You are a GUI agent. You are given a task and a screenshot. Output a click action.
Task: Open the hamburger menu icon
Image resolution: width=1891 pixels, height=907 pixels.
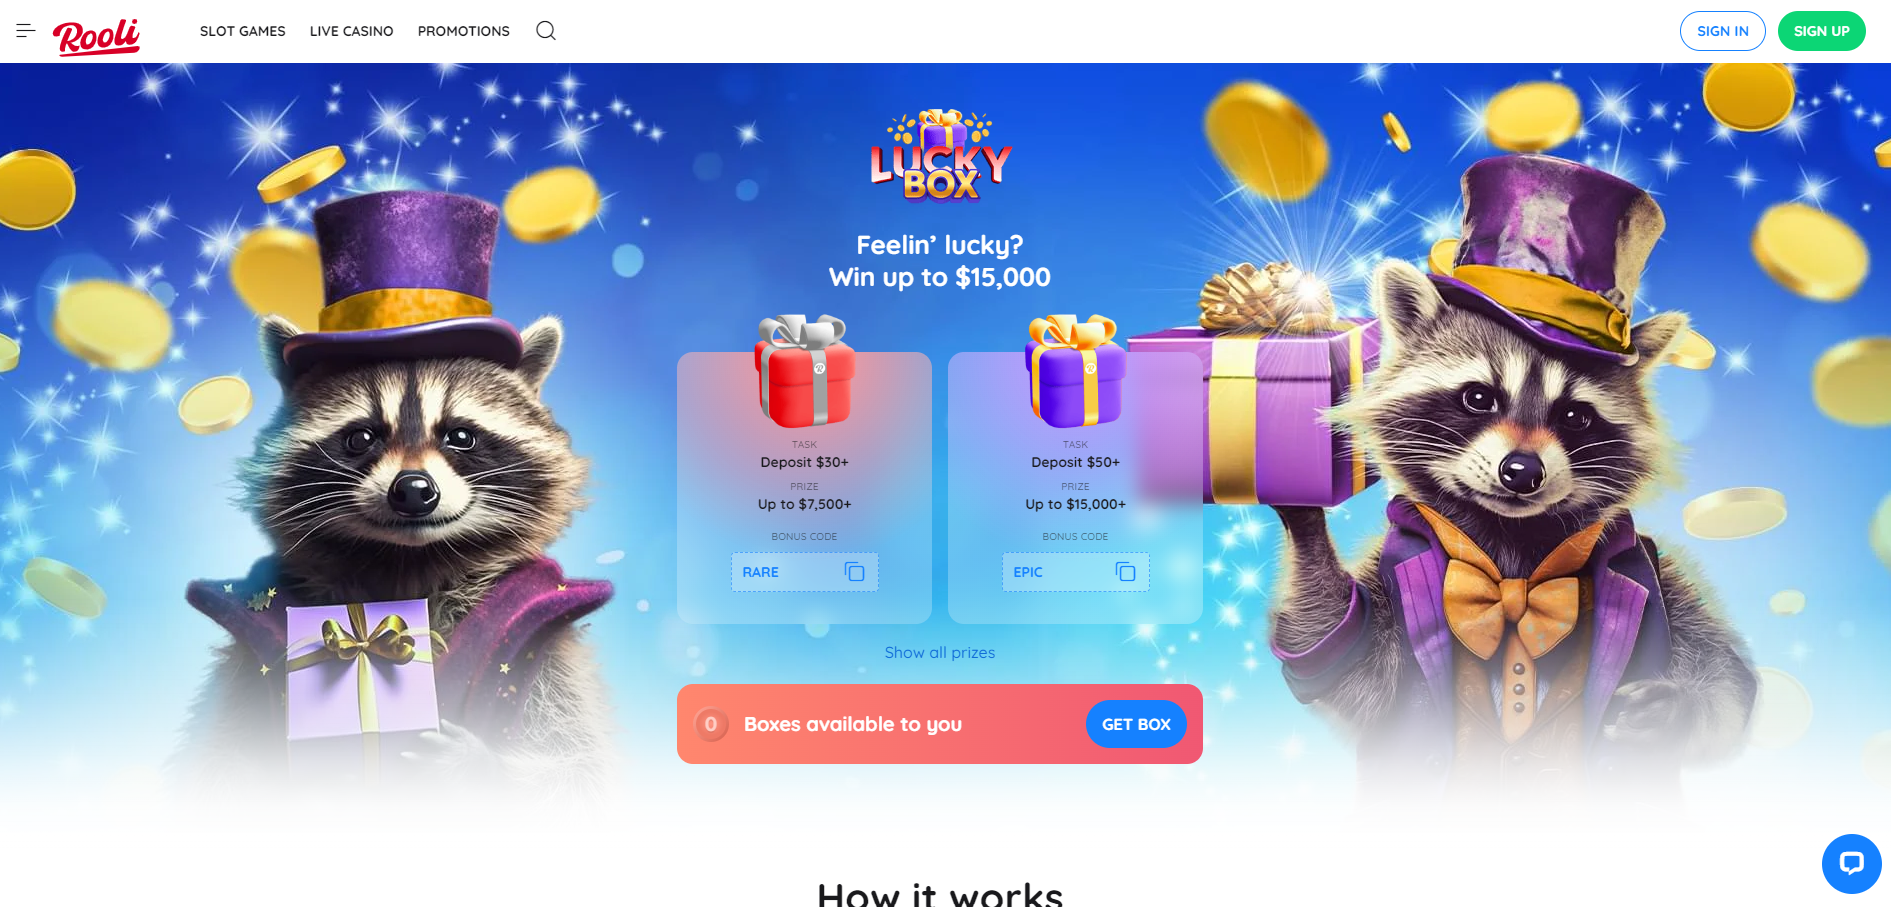26,31
